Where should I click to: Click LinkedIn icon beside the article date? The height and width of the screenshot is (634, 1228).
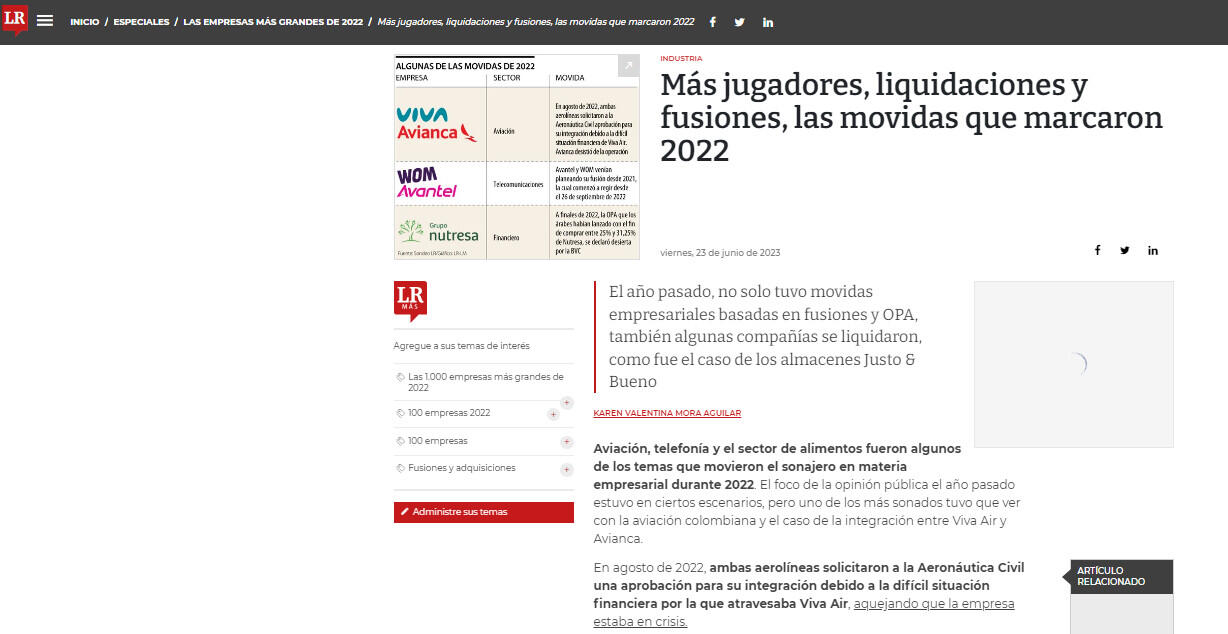point(1153,251)
